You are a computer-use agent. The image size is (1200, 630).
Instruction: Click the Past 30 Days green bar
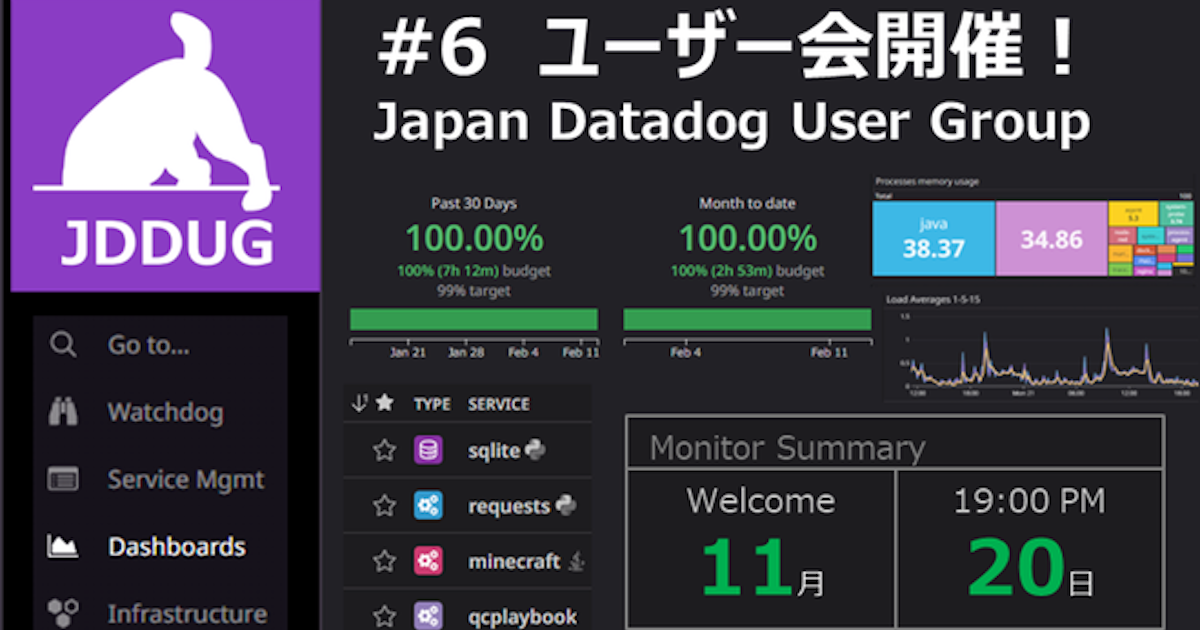pyautogui.click(x=474, y=319)
